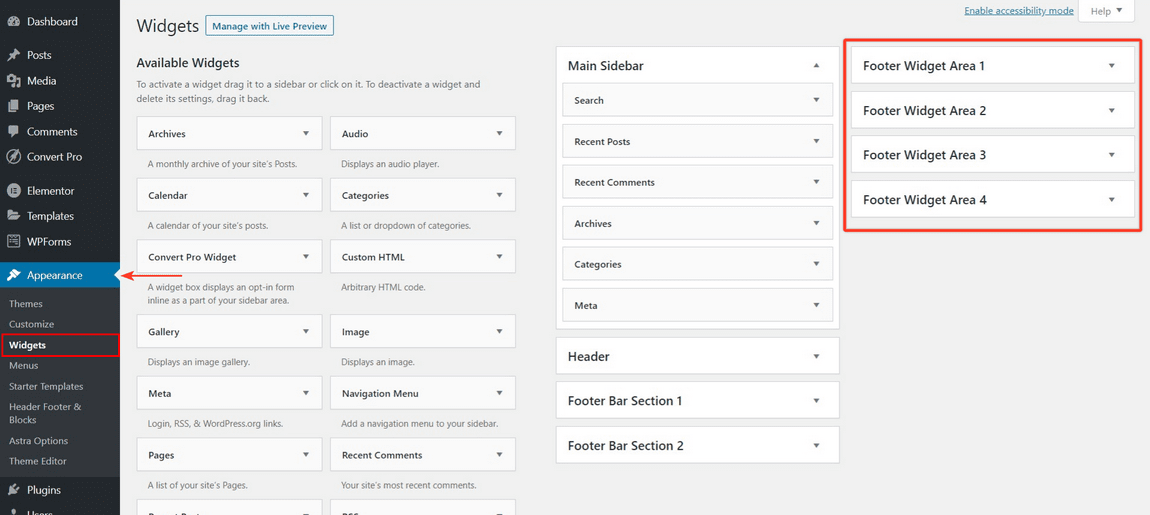Image resolution: width=1150 pixels, height=515 pixels.
Task: Expand the Custom HTML widget arrow
Action: [499, 258]
